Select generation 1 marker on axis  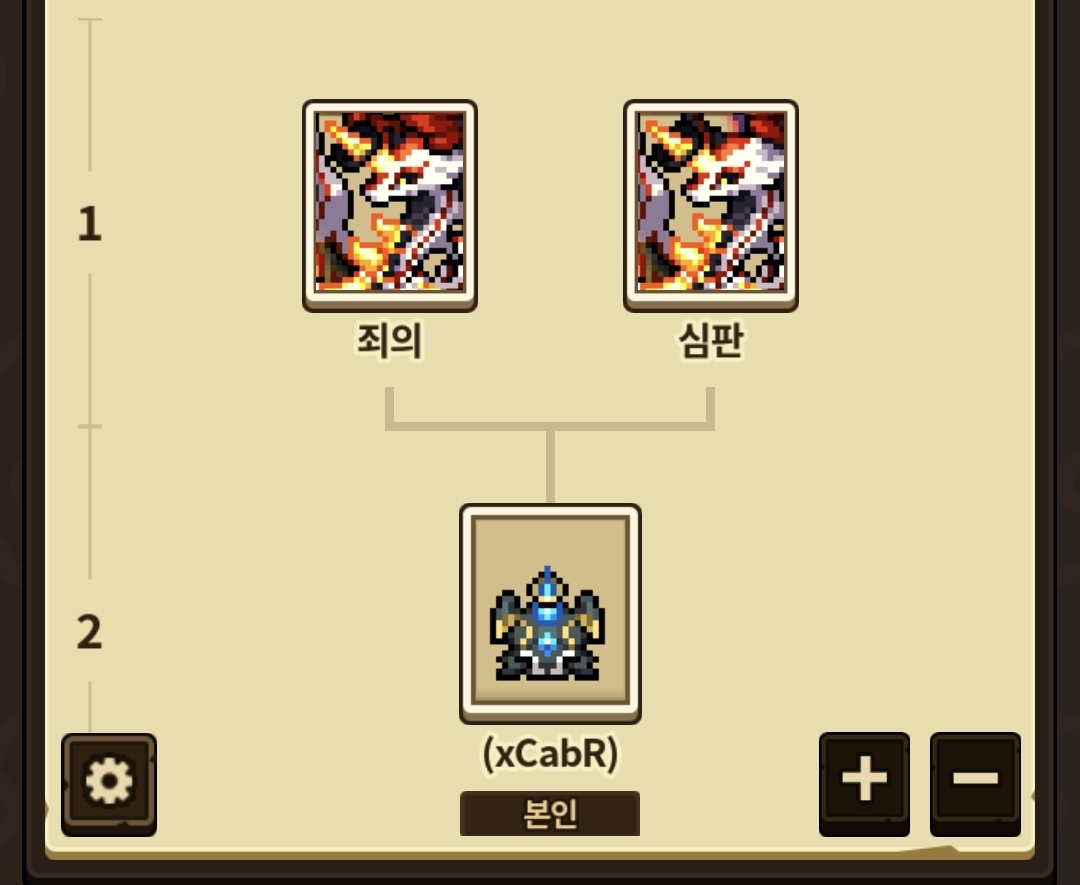(90, 225)
